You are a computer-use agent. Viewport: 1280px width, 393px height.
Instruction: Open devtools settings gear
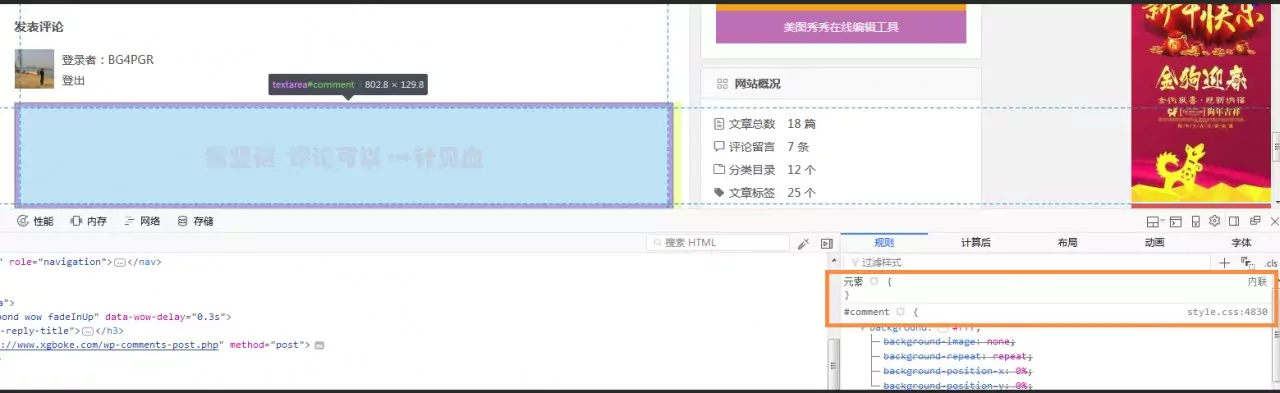[x=1214, y=221]
